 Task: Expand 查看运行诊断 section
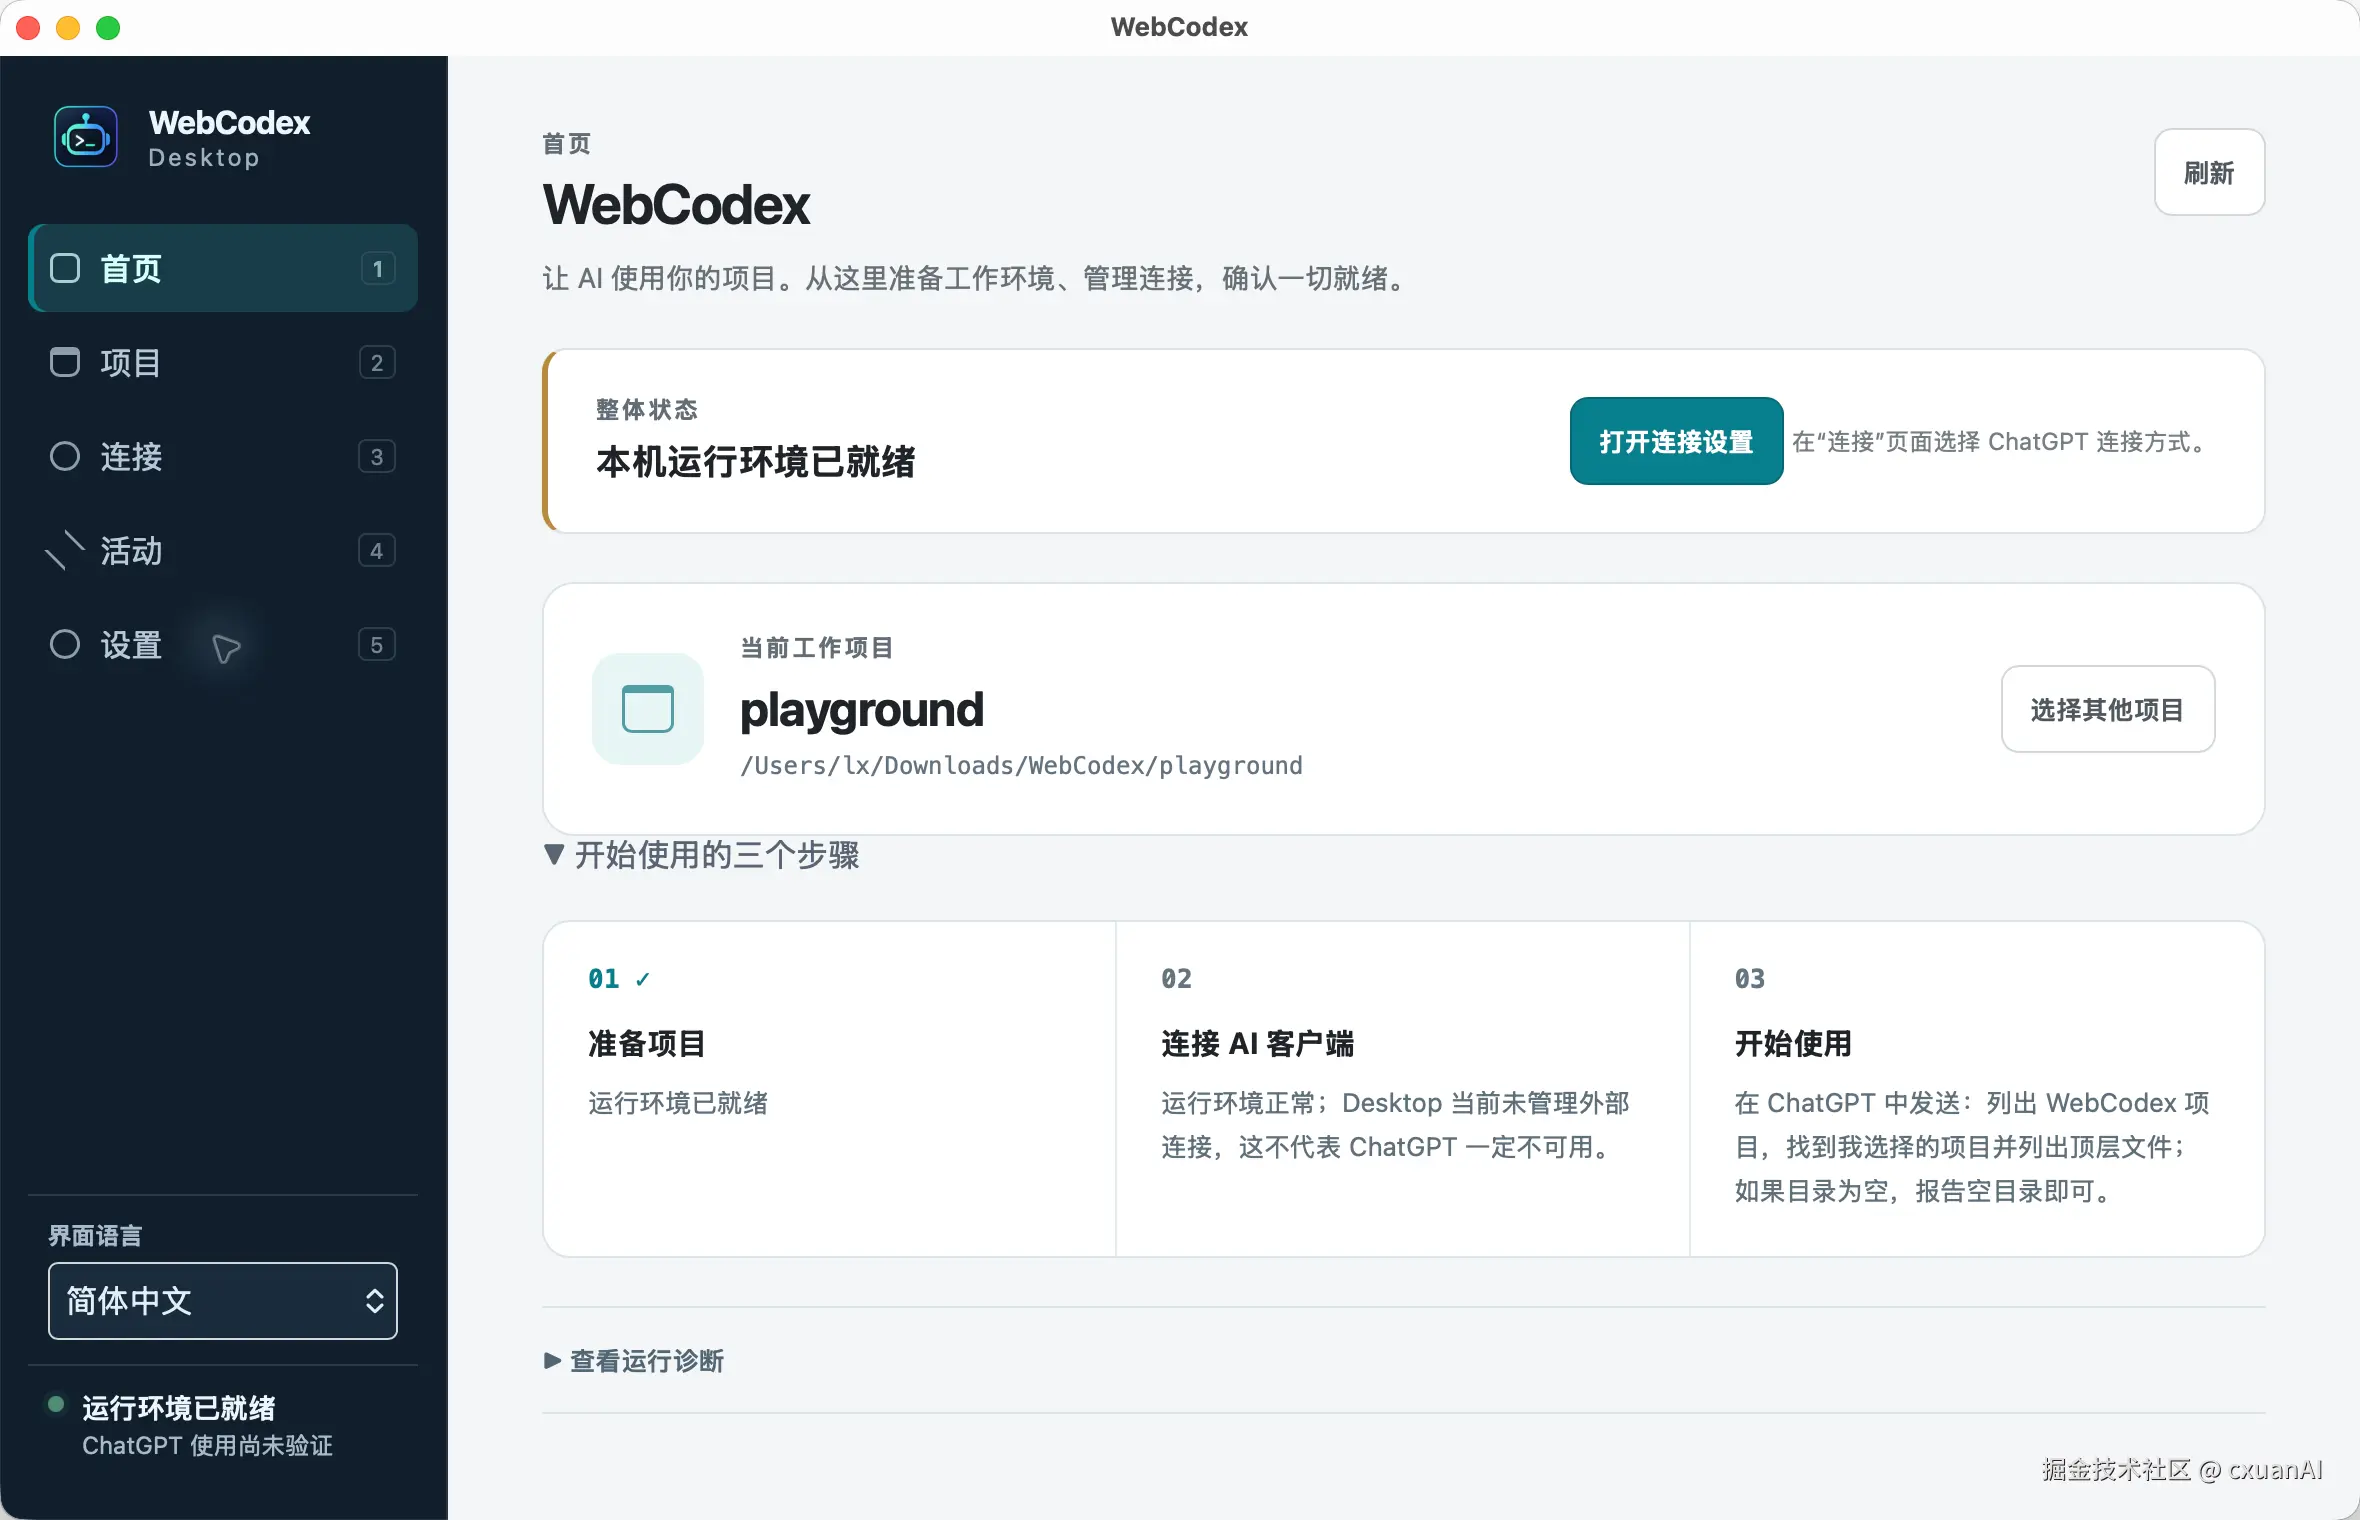pos(634,1360)
